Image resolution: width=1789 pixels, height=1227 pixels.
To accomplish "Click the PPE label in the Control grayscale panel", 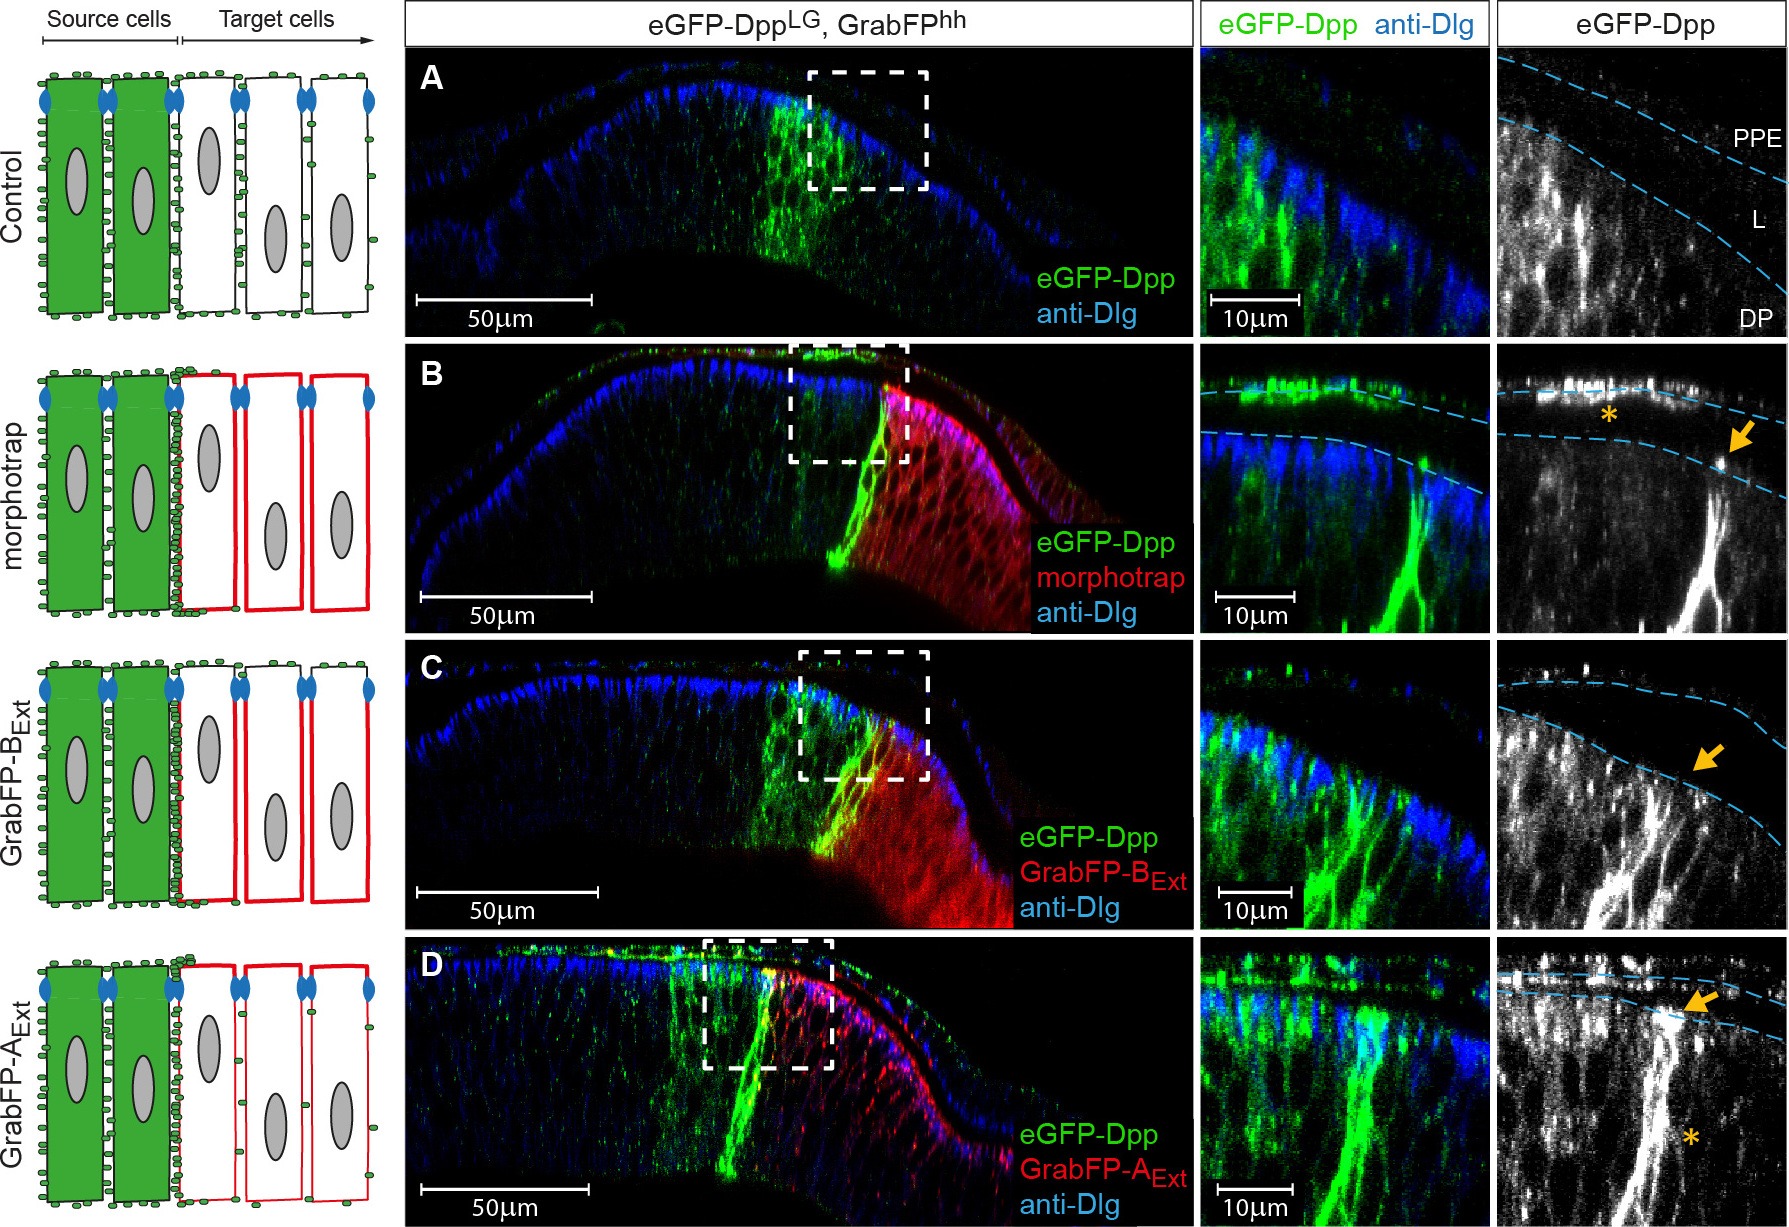I will pyautogui.click(x=1756, y=138).
